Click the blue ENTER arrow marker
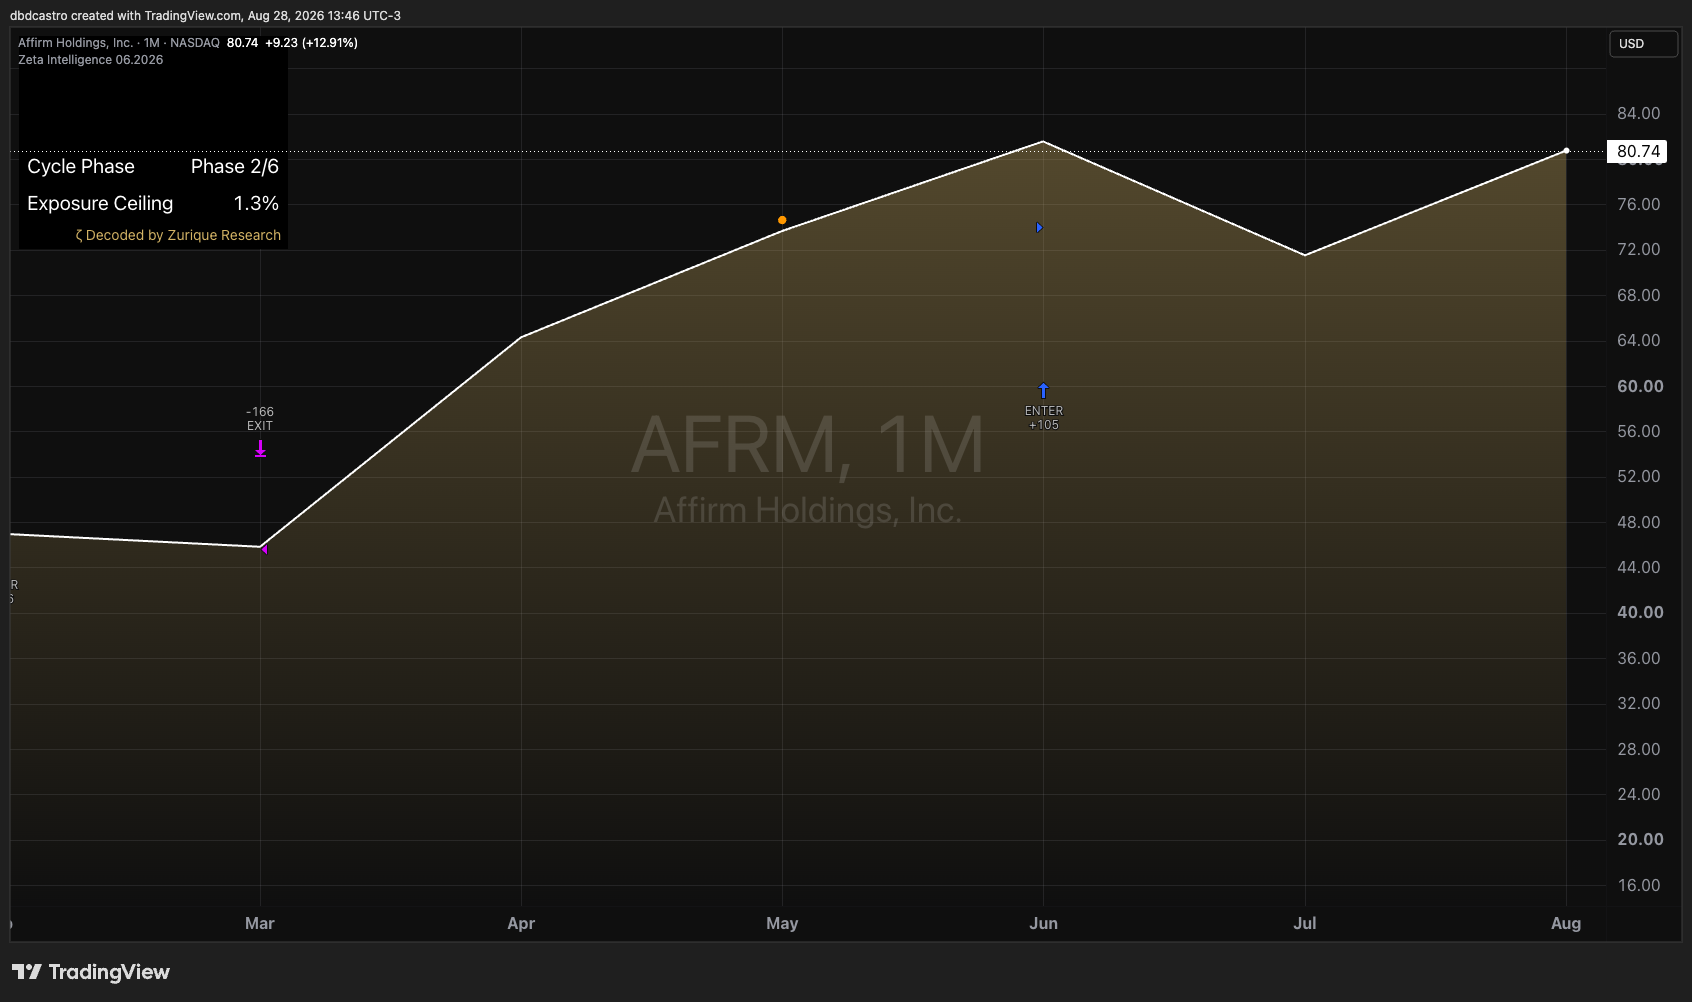The width and height of the screenshot is (1692, 1002). click(1043, 391)
